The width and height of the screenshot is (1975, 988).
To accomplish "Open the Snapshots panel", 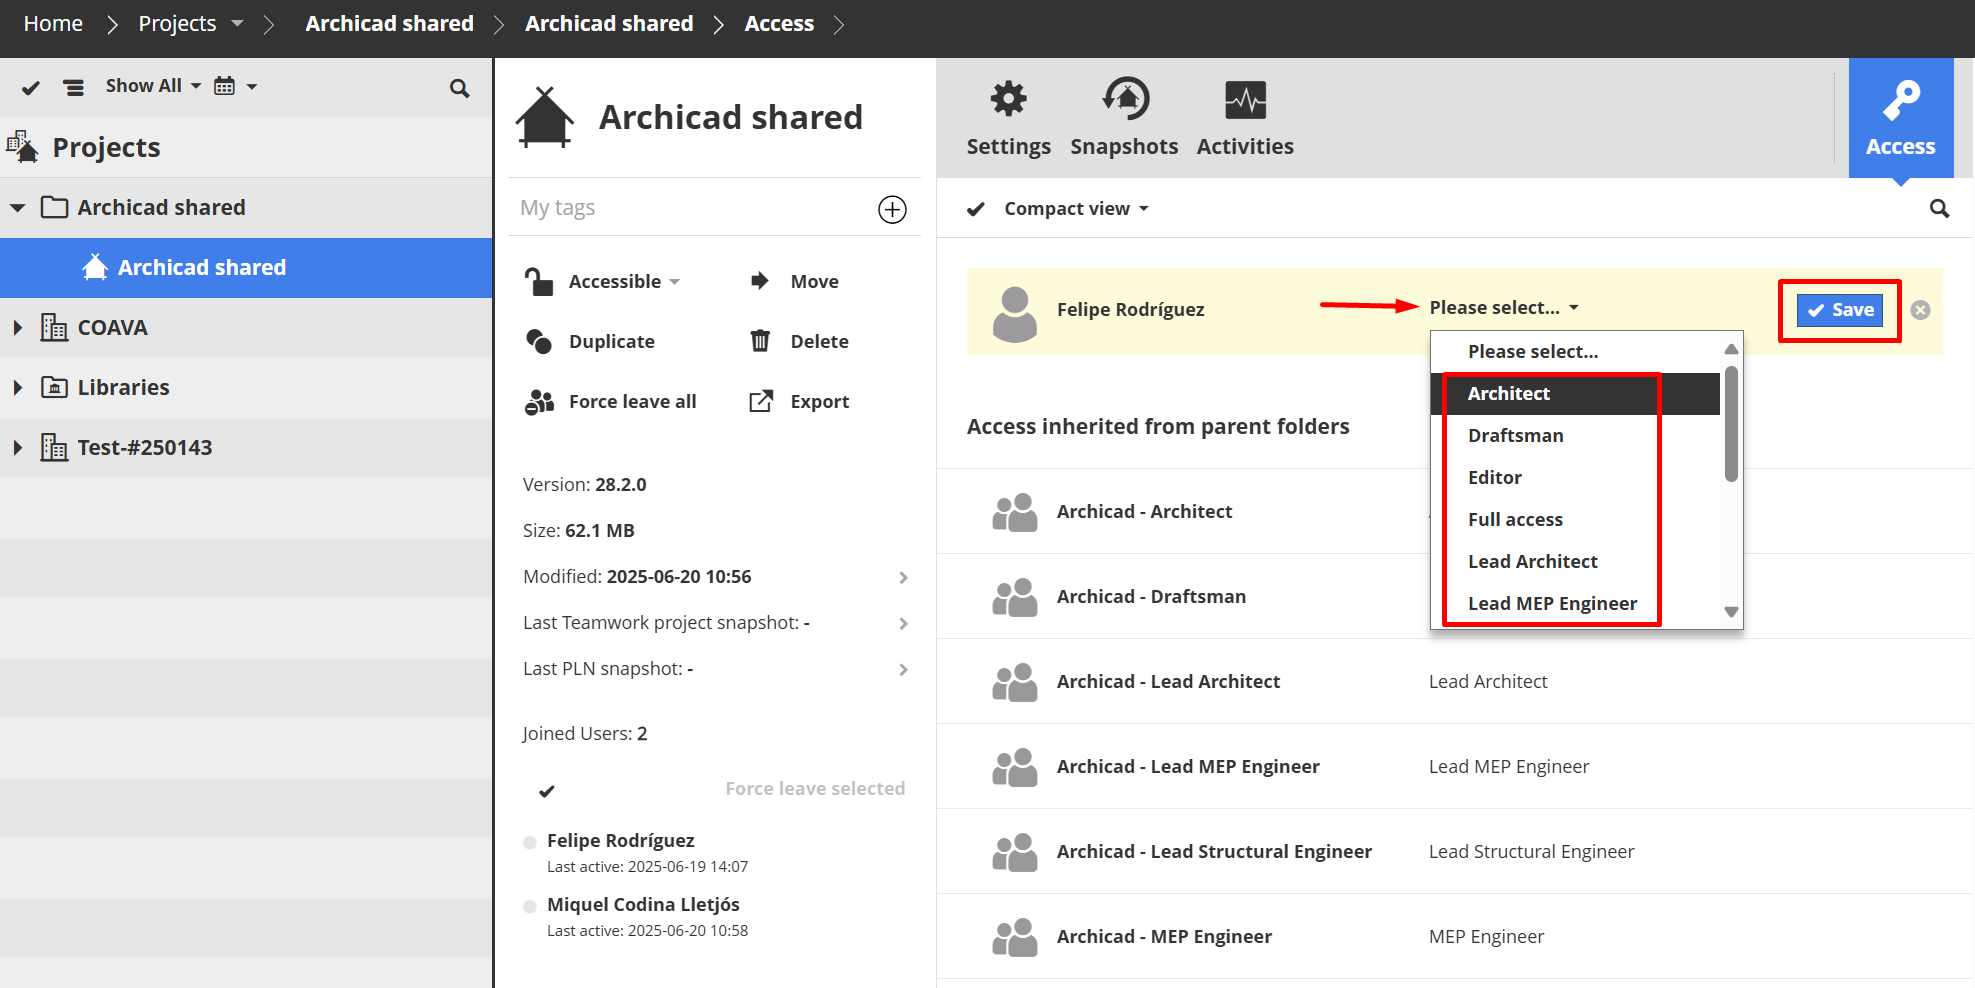I will click(1124, 118).
